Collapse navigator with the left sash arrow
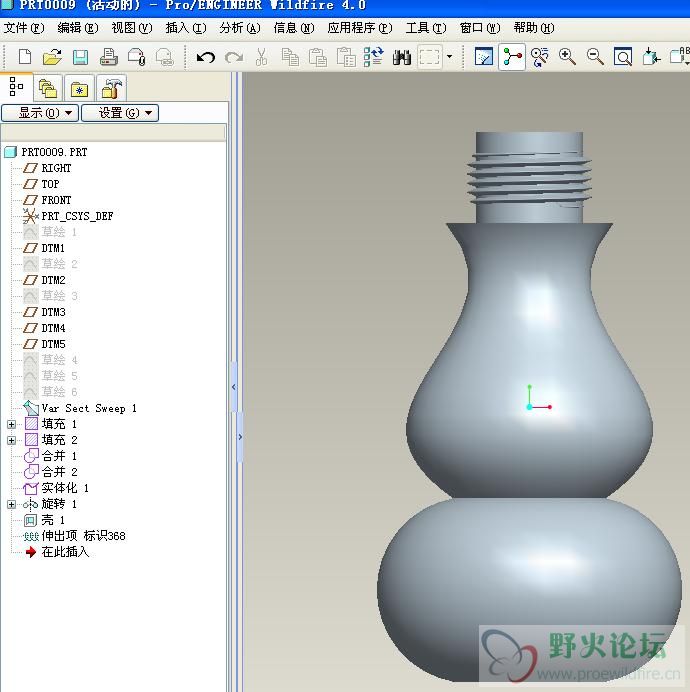690x692 pixels. tap(234, 387)
